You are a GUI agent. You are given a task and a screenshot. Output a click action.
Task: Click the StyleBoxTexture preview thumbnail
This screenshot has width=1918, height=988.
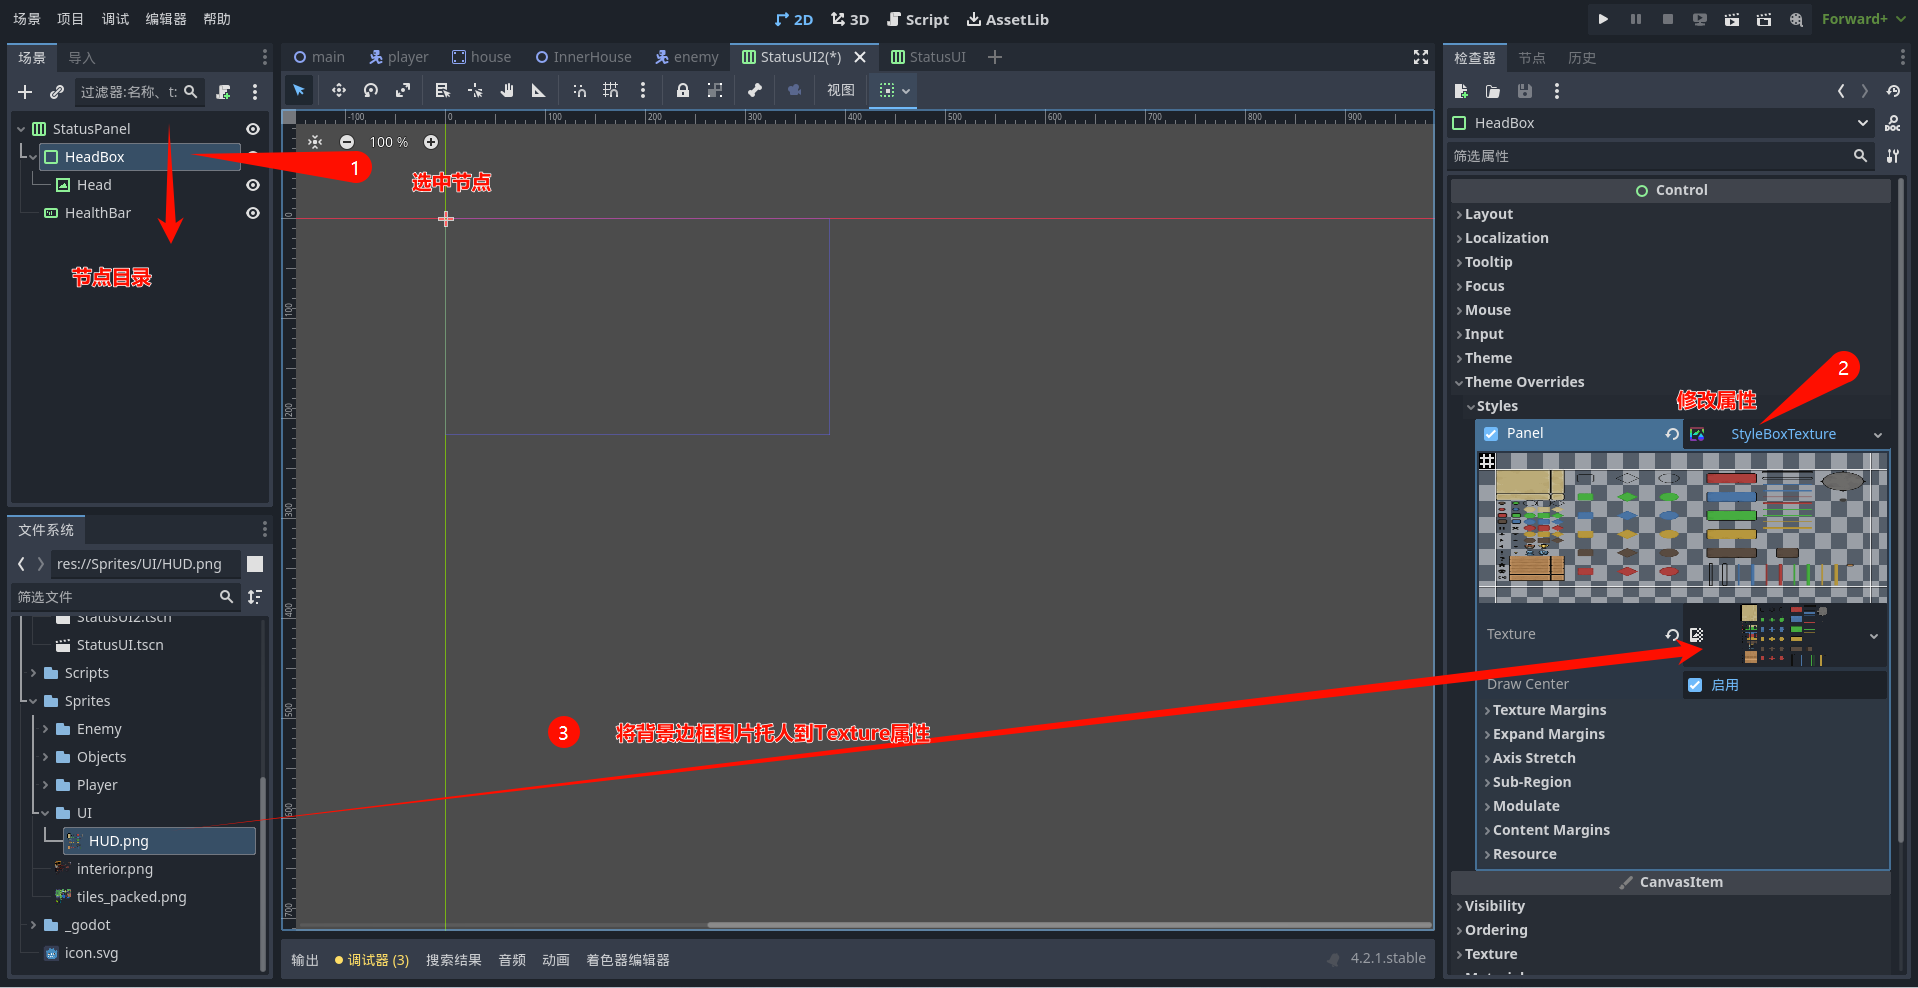pyautogui.click(x=1682, y=527)
